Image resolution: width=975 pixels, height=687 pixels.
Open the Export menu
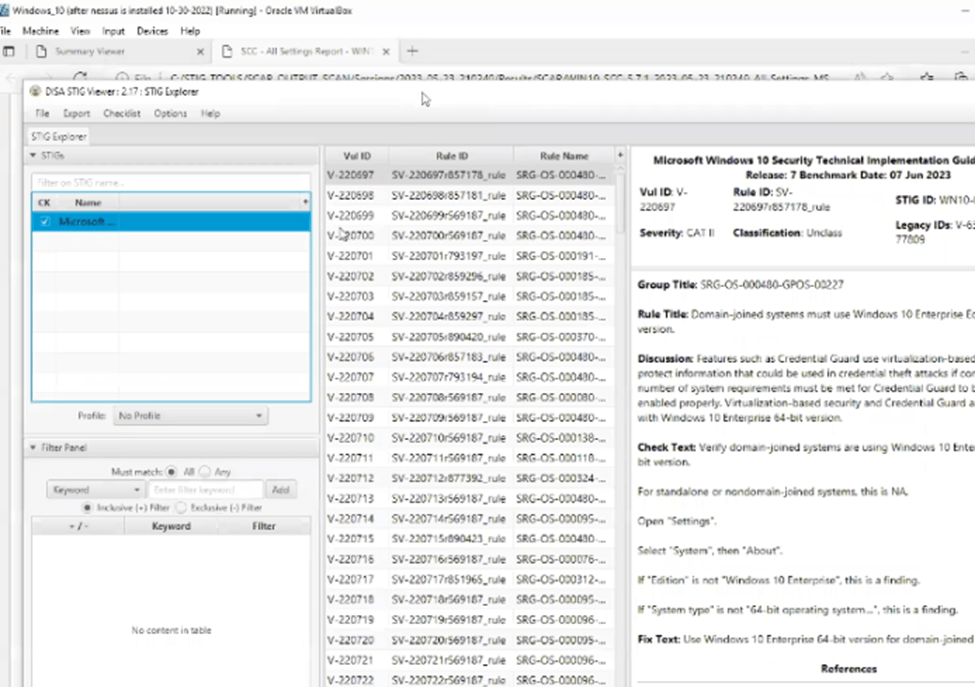click(77, 114)
